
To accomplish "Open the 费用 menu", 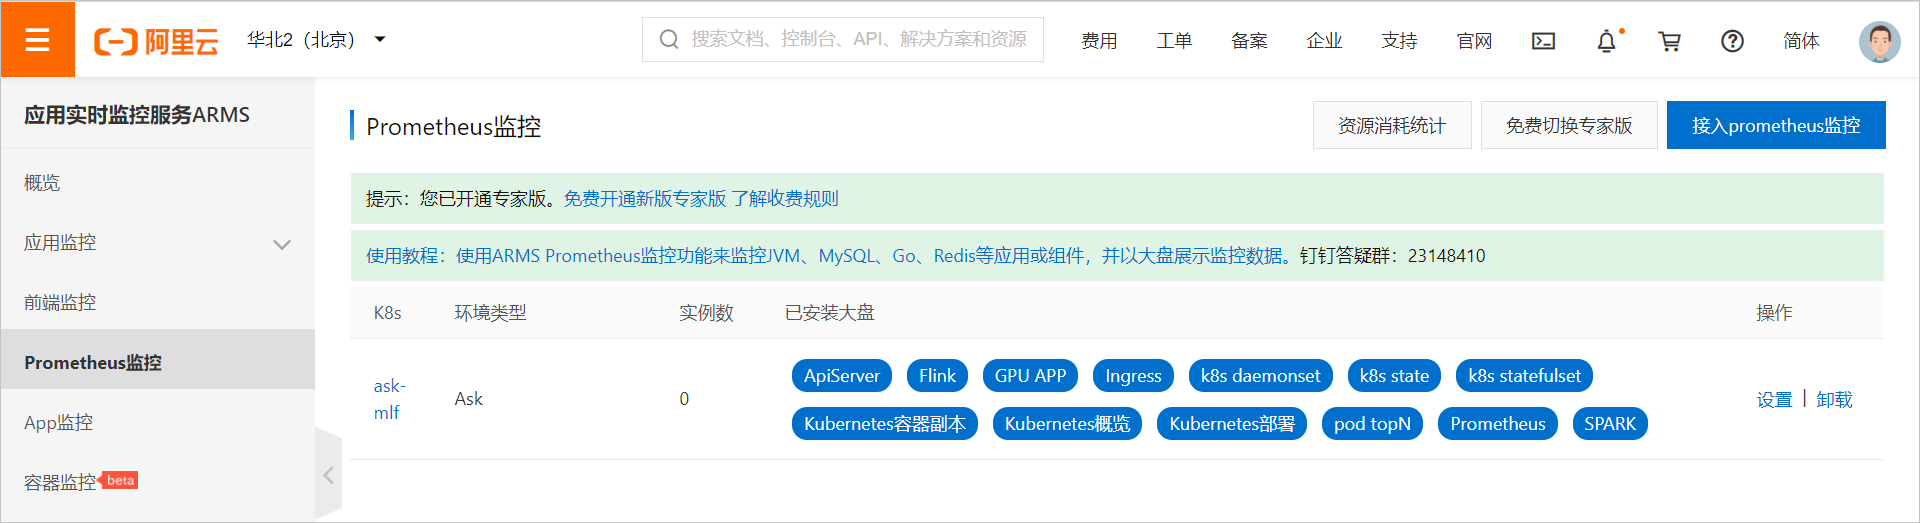I will pyautogui.click(x=1099, y=41).
